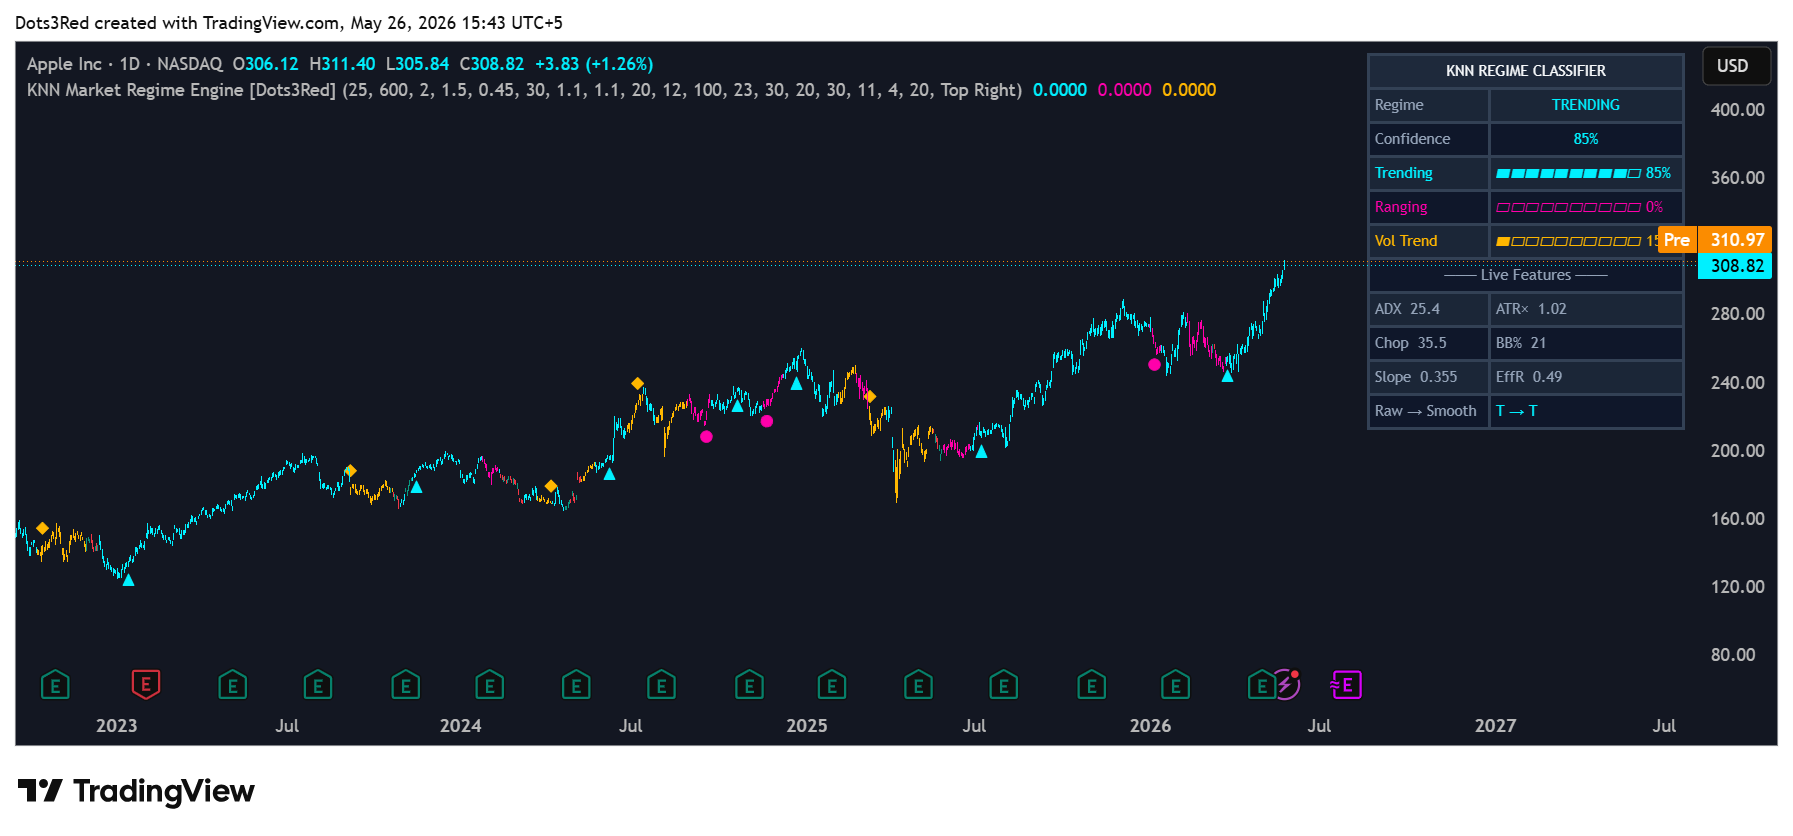Screen dimensions: 1793x836
Task: Click the ATR× 1.02 cell
Action: click(x=1586, y=309)
